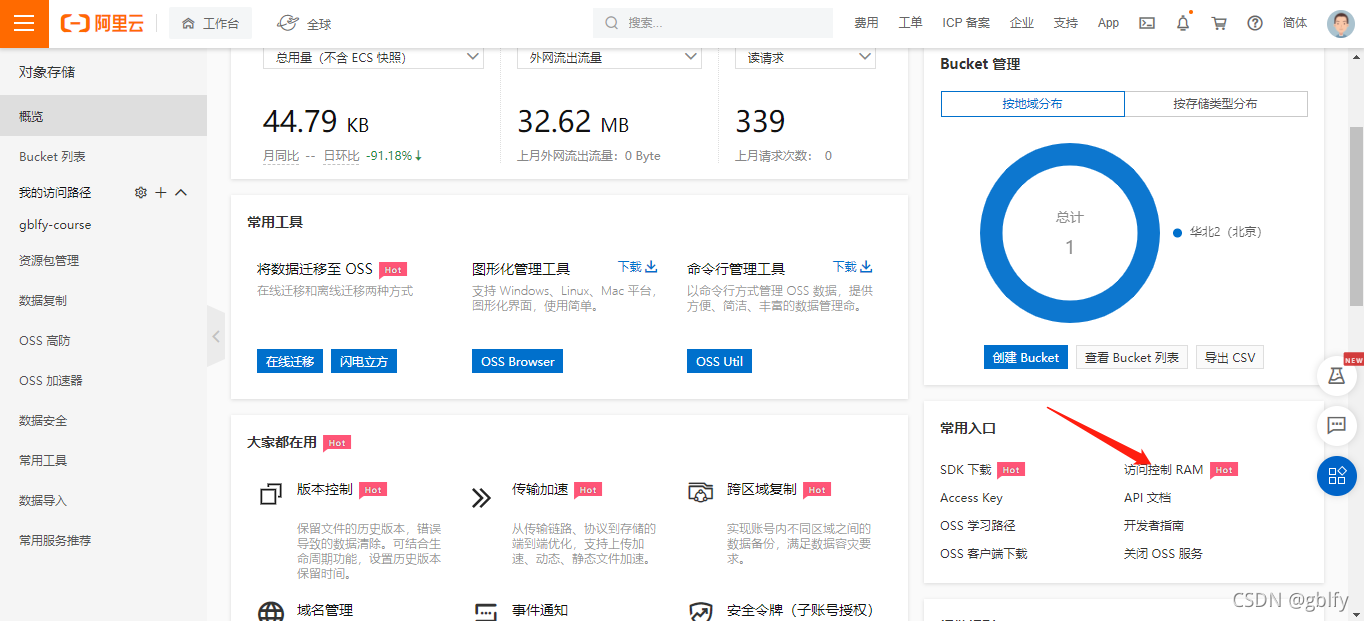Add a new access path with plus icon
The width and height of the screenshot is (1364, 621).
[x=161, y=192]
